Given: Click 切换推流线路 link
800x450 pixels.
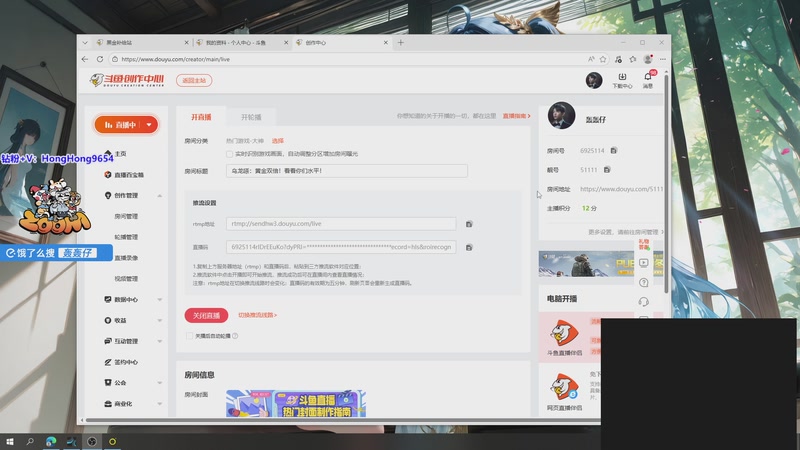Looking at the screenshot, I should (257, 315).
